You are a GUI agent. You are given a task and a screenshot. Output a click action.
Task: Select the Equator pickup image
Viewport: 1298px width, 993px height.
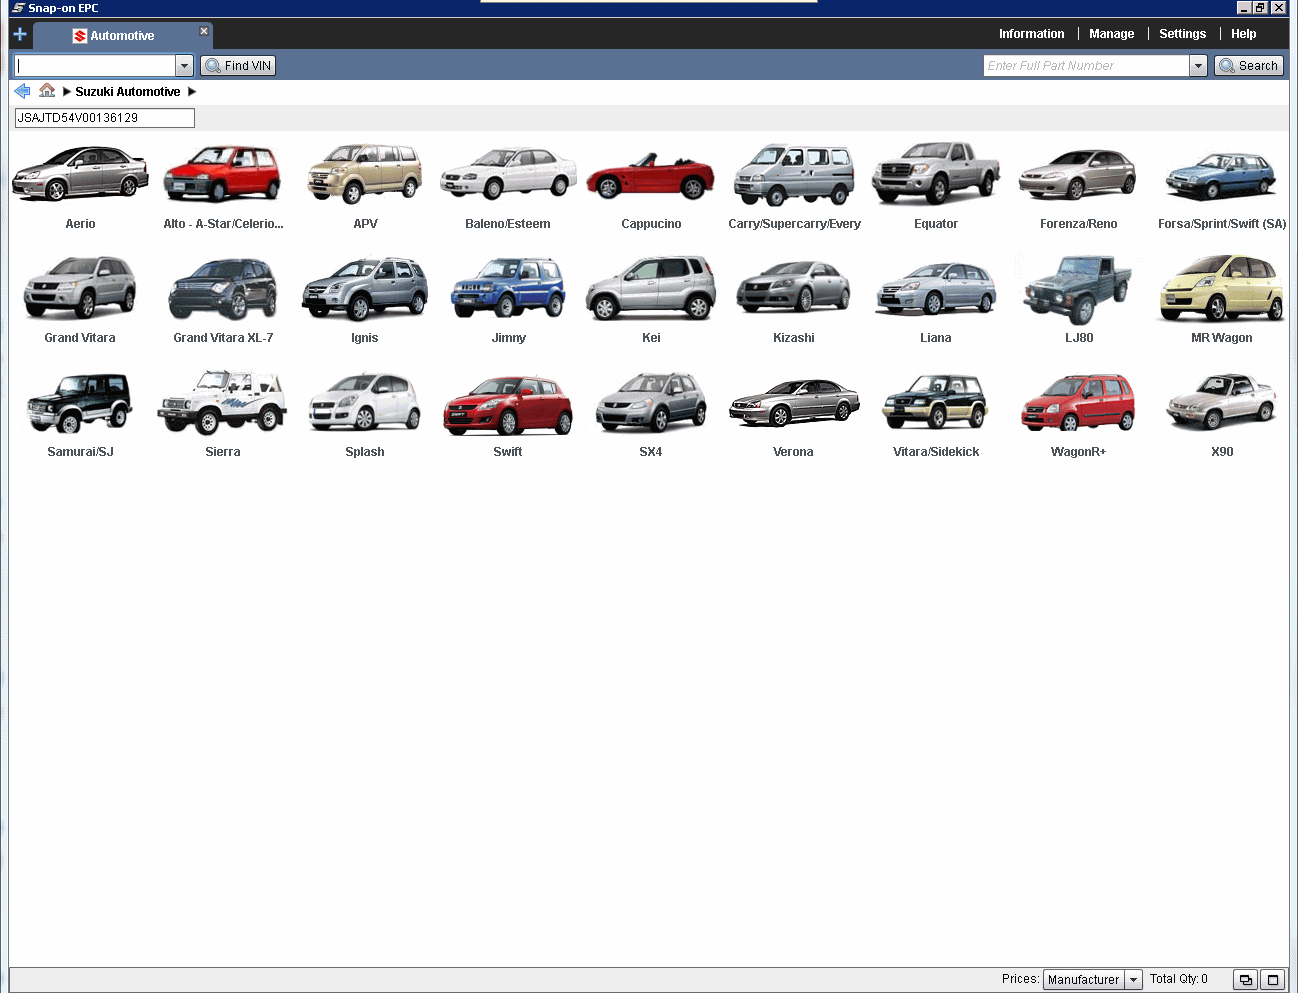936,173
